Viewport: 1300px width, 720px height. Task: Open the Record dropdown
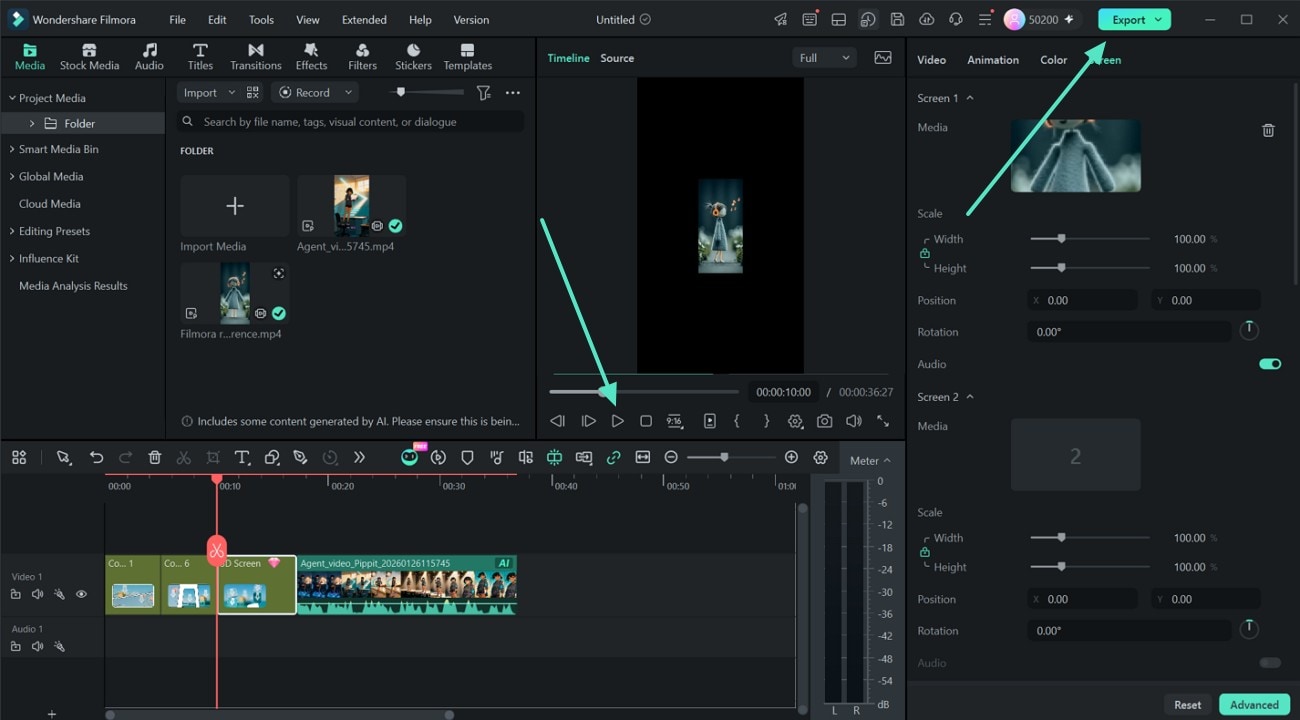coord(316,92)
